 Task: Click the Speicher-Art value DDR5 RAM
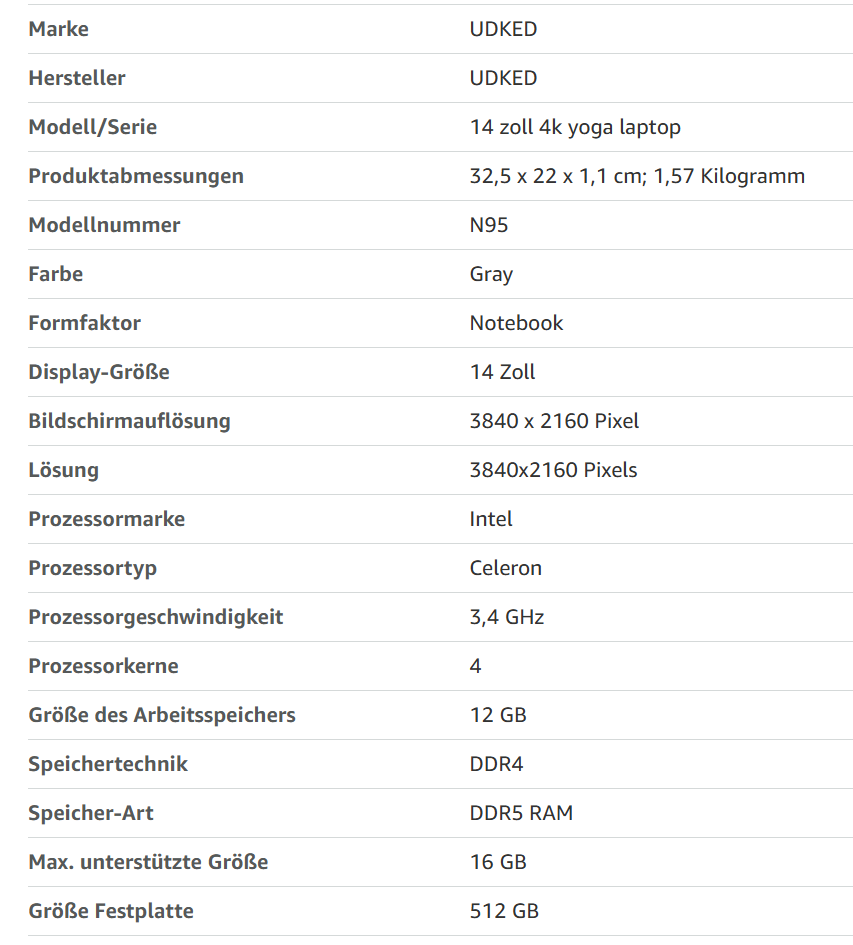(x=521, y=813)
